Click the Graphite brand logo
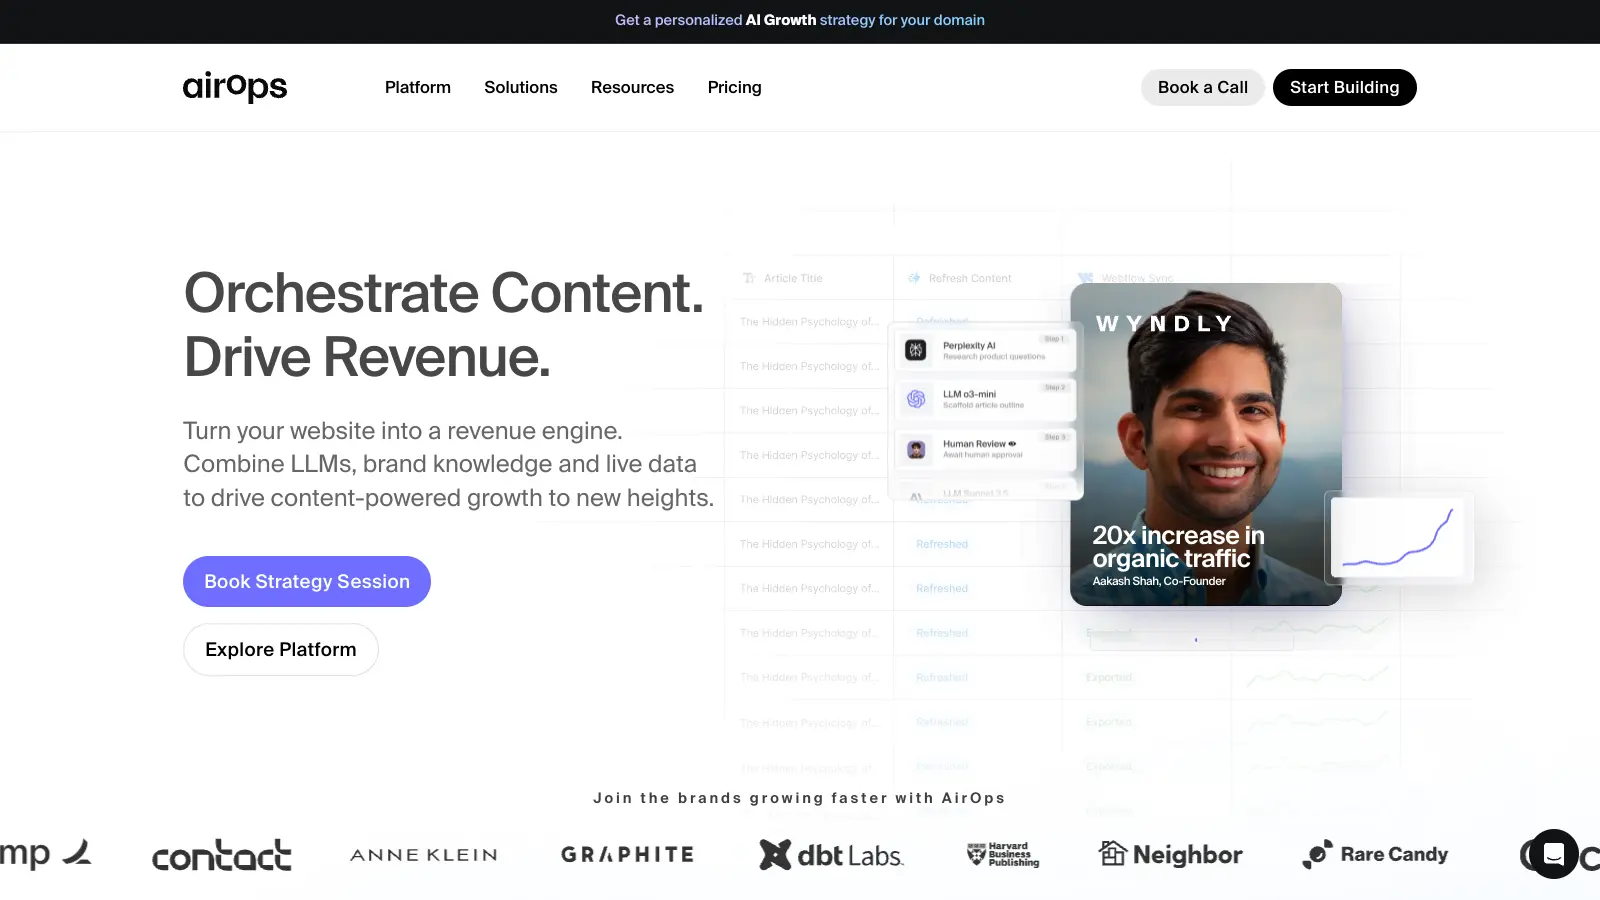This screenshot has height=900, width=1600. [627, 855]
